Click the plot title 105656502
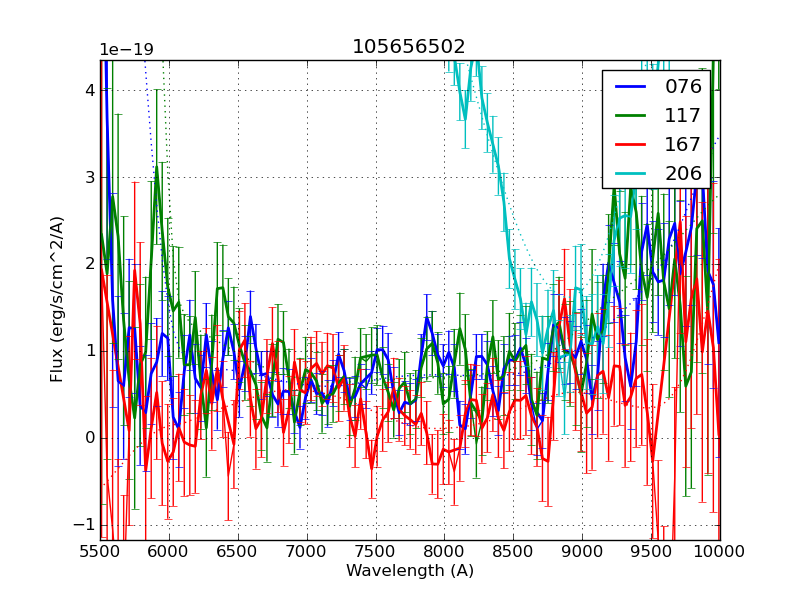This screenshot has height=600, width=800. pos(409,47)
